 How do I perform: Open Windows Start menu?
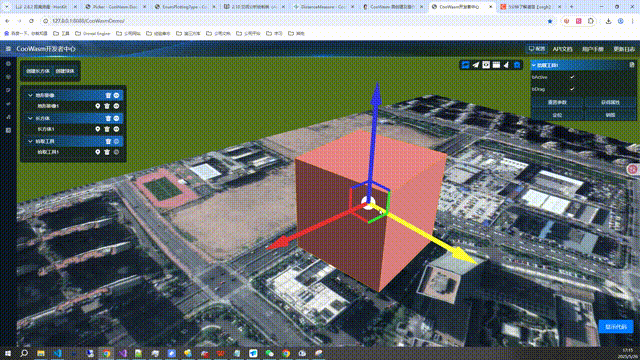(8, 353)
